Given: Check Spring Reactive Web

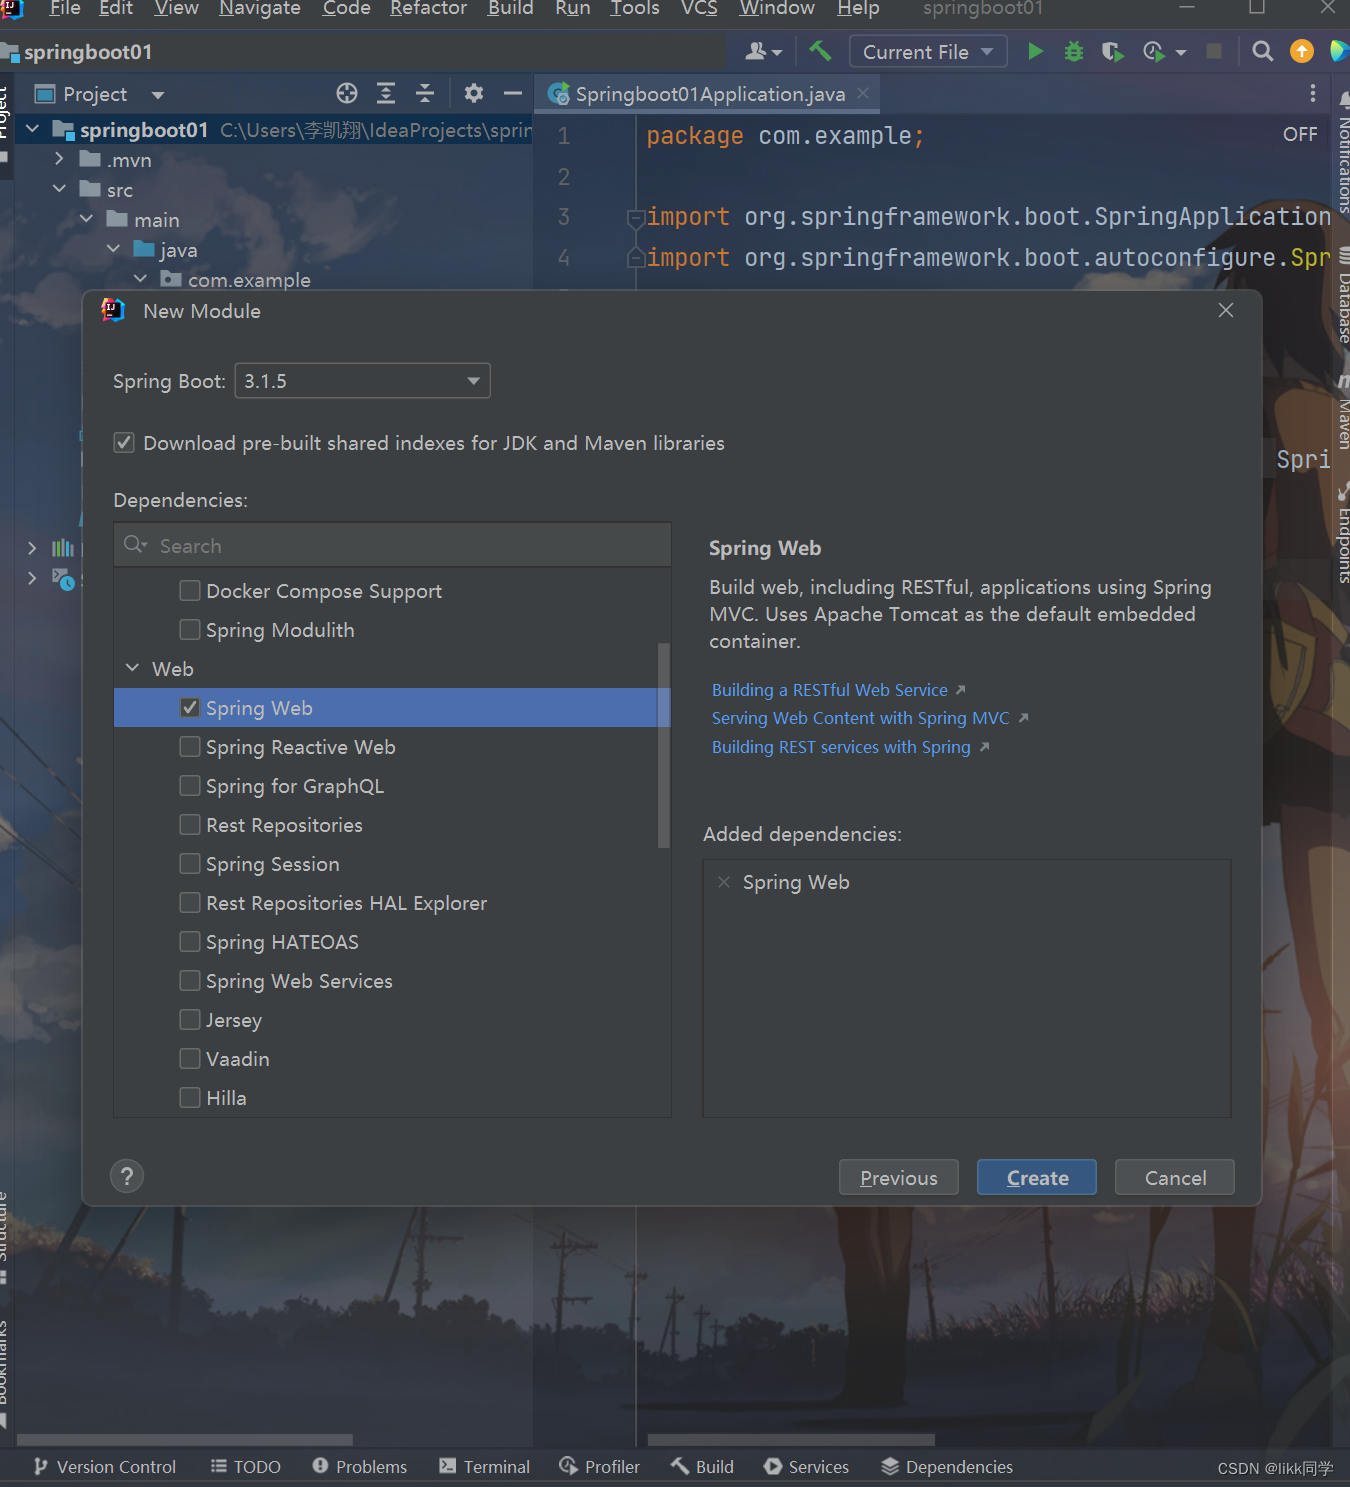Looking at the screenshot, I should tap(190, 747).
